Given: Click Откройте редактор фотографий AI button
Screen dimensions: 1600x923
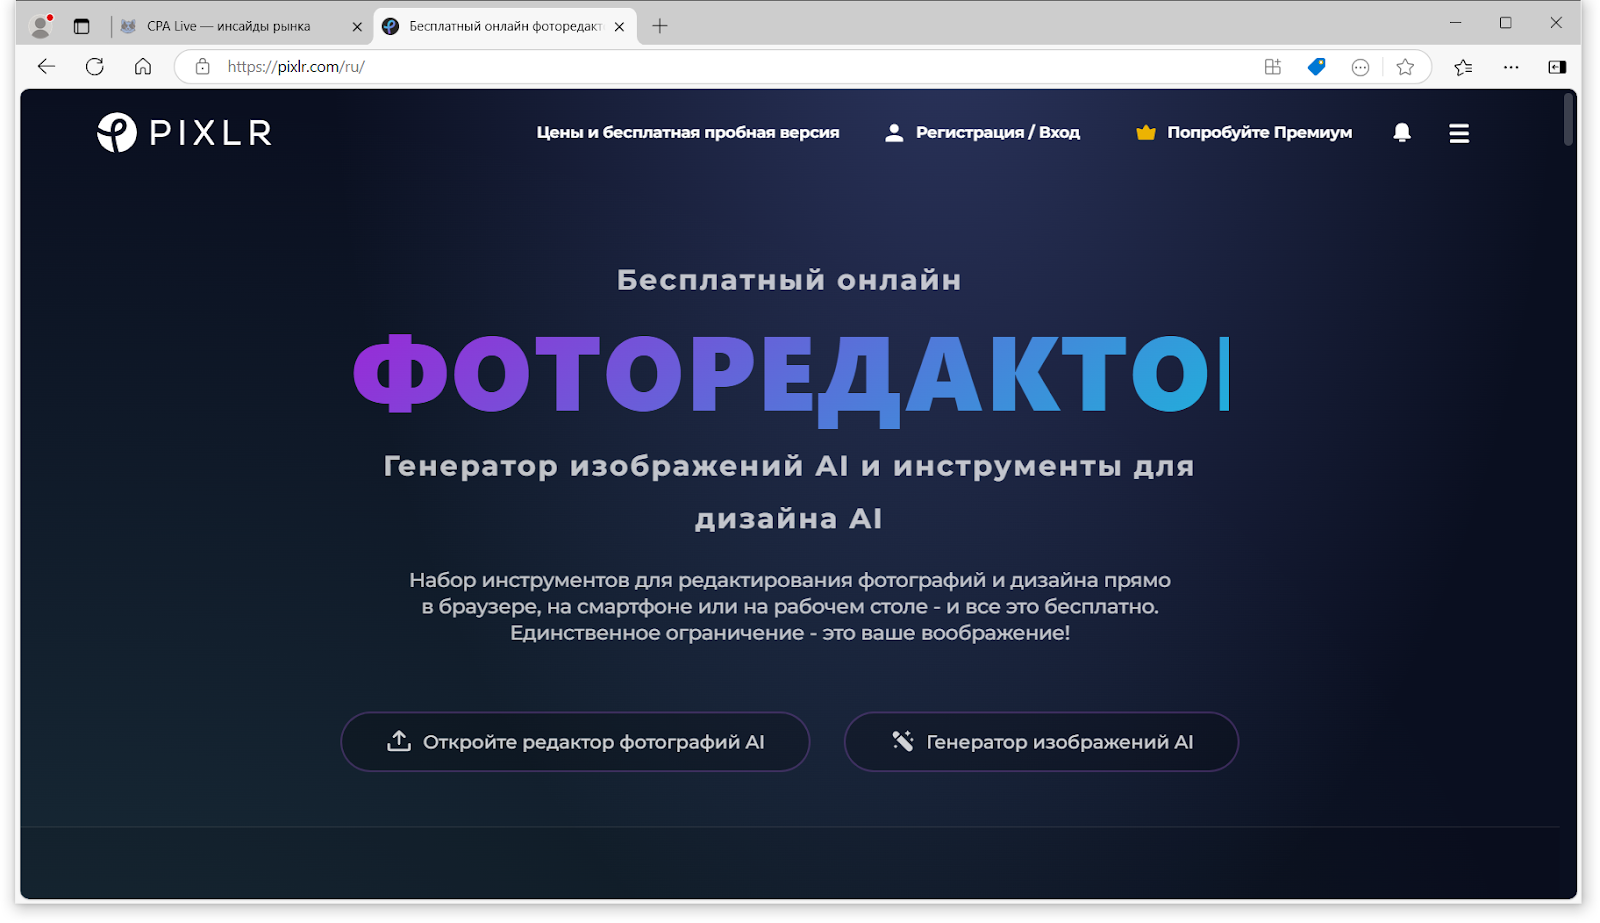Looking at the screenshot, I should 575,742.
